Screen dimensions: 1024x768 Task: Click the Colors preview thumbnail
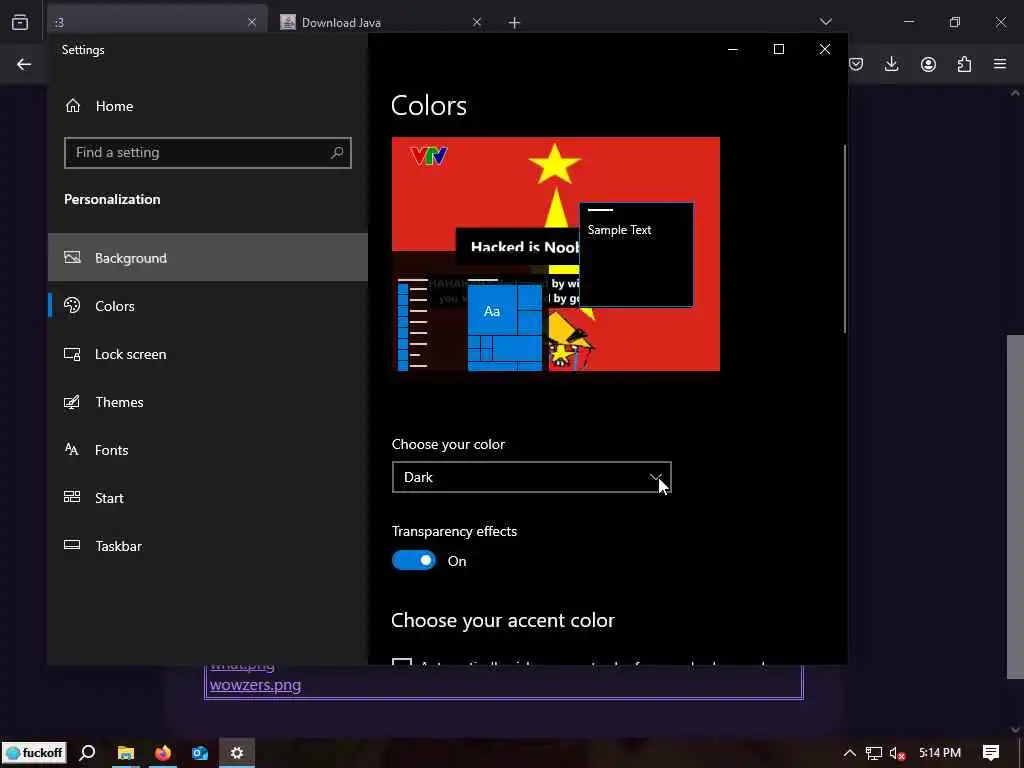(556, 254)
